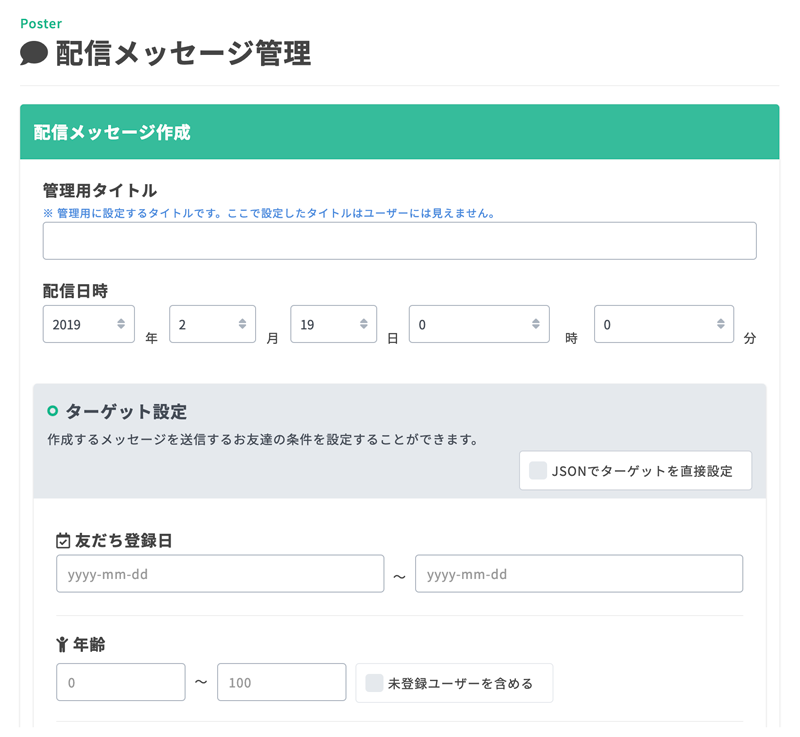Check the 未登録ユーザーを含める checkbox
Viewport: 800px width, 737px height.
tap(374, 683)
